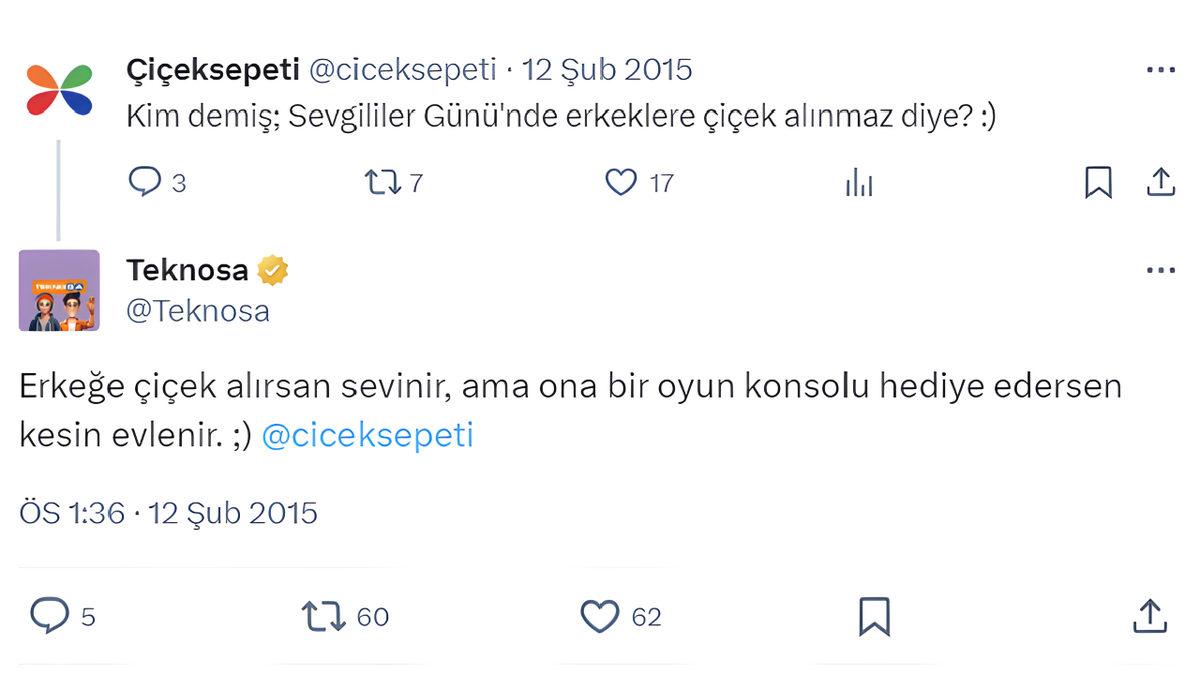The image size is (1200, 675).
Task: Open the 12 Şub 2015 timestamp
Action: click(x=607, y=69)
